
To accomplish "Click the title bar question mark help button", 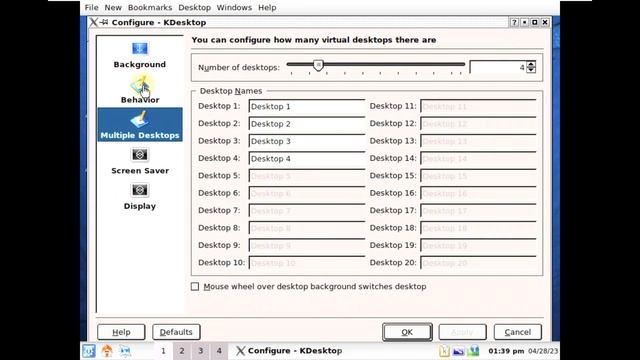I will click(514, 22).
